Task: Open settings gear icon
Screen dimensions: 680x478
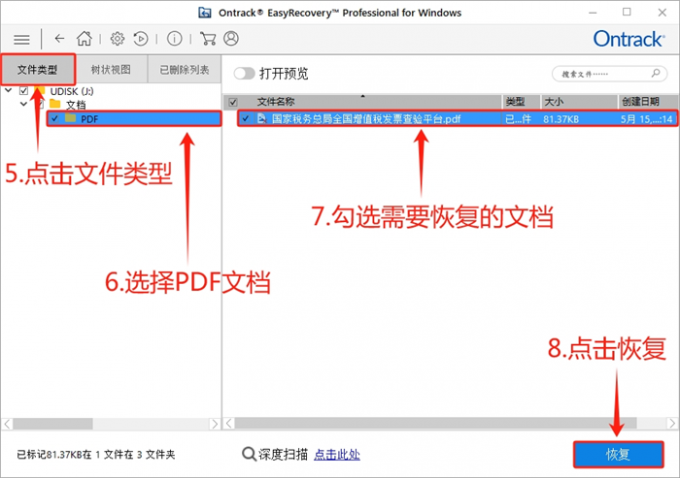Action: pyautogui.click(x=117, y=39)
